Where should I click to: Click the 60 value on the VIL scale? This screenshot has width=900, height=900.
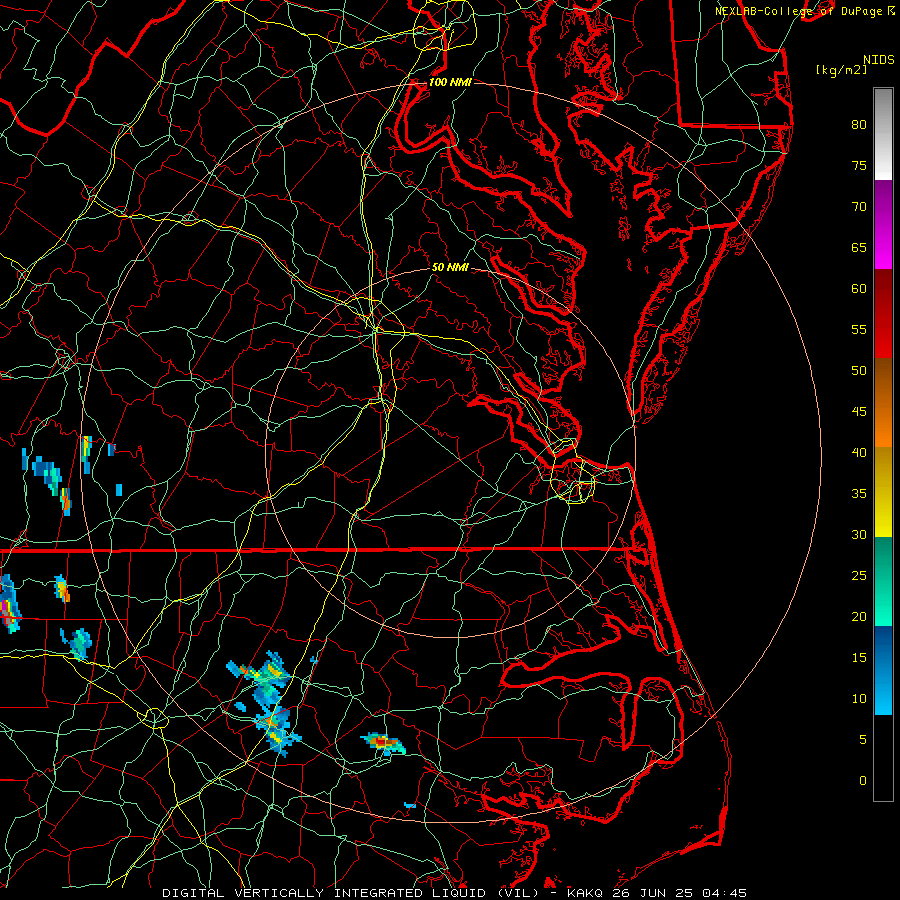859,289
